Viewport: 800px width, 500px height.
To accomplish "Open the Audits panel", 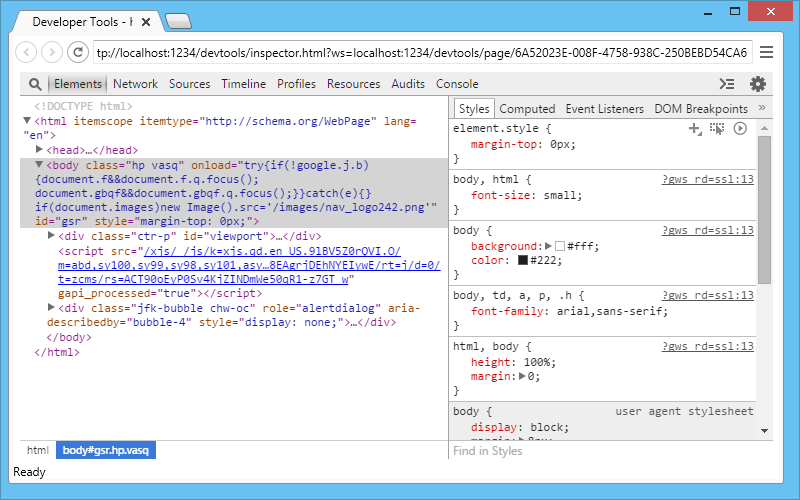I will click(x=408, y=84).
